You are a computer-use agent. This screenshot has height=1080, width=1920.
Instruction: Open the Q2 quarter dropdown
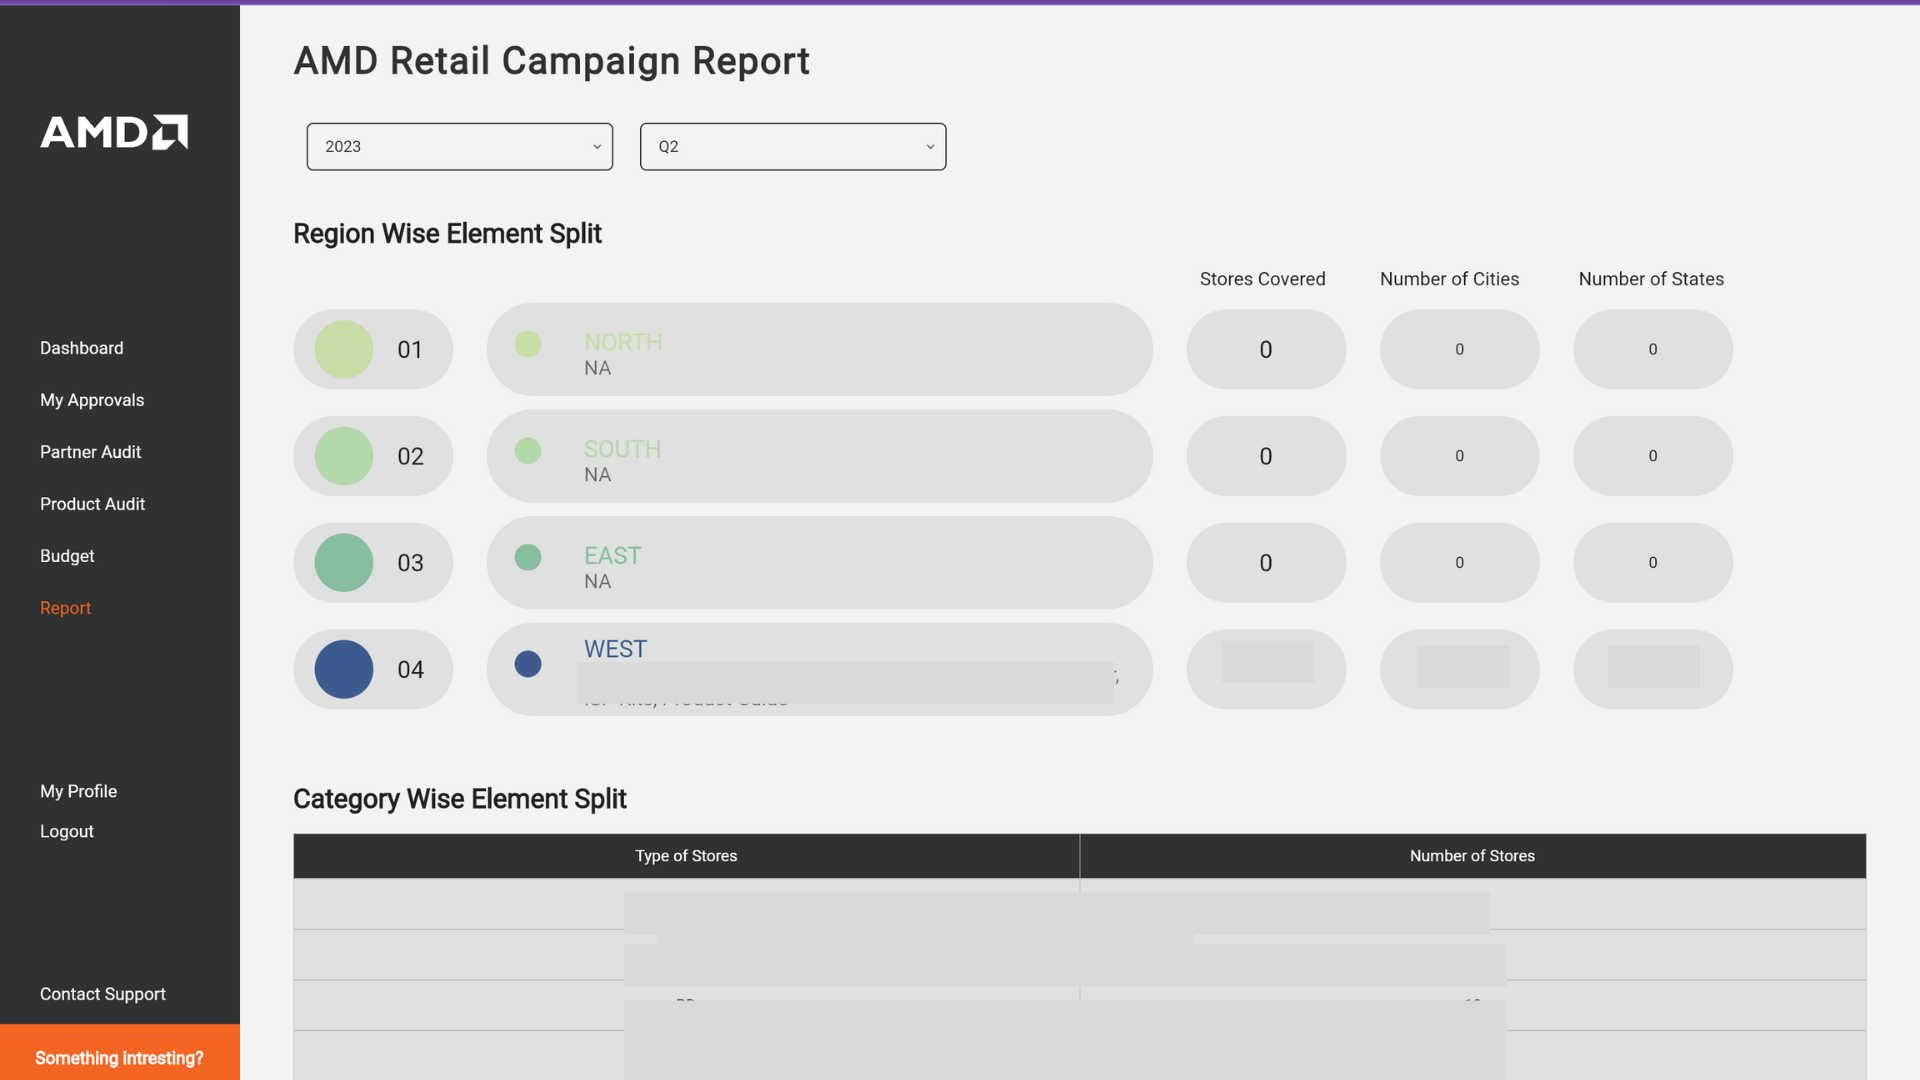(x=793, y=147)
